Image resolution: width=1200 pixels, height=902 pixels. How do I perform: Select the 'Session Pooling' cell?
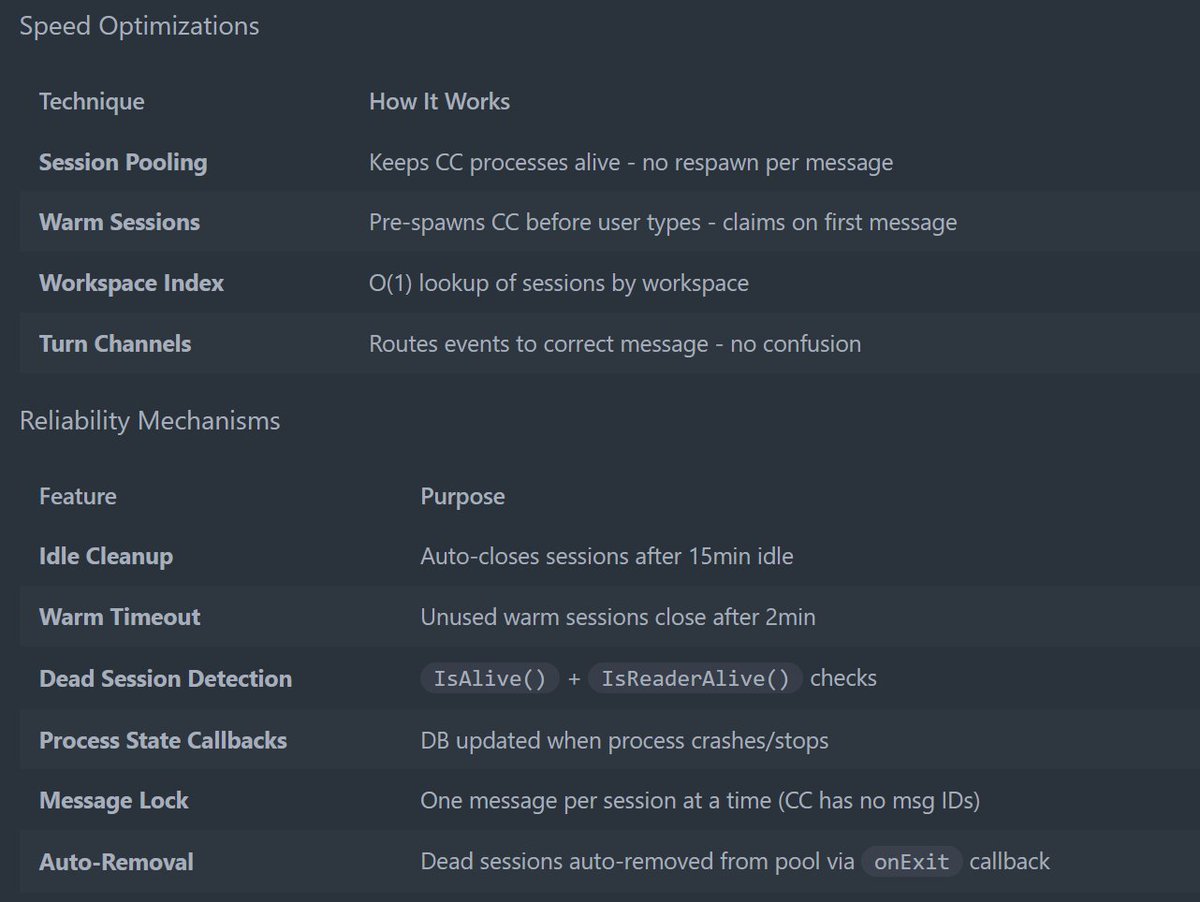(x=123, y=162)
